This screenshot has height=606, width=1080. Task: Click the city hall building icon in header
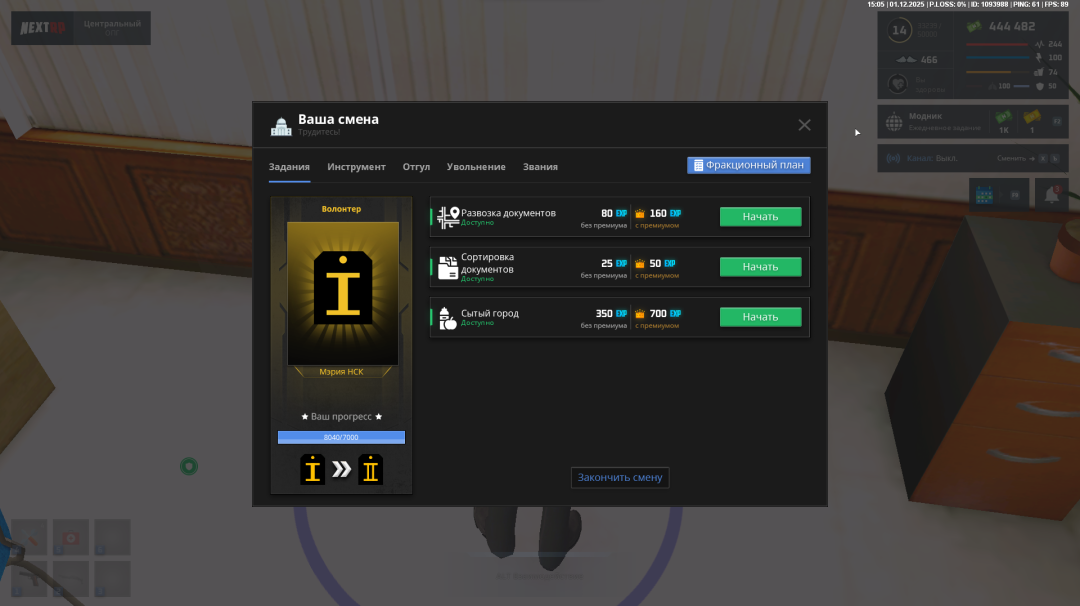click(x=281, y=126)
